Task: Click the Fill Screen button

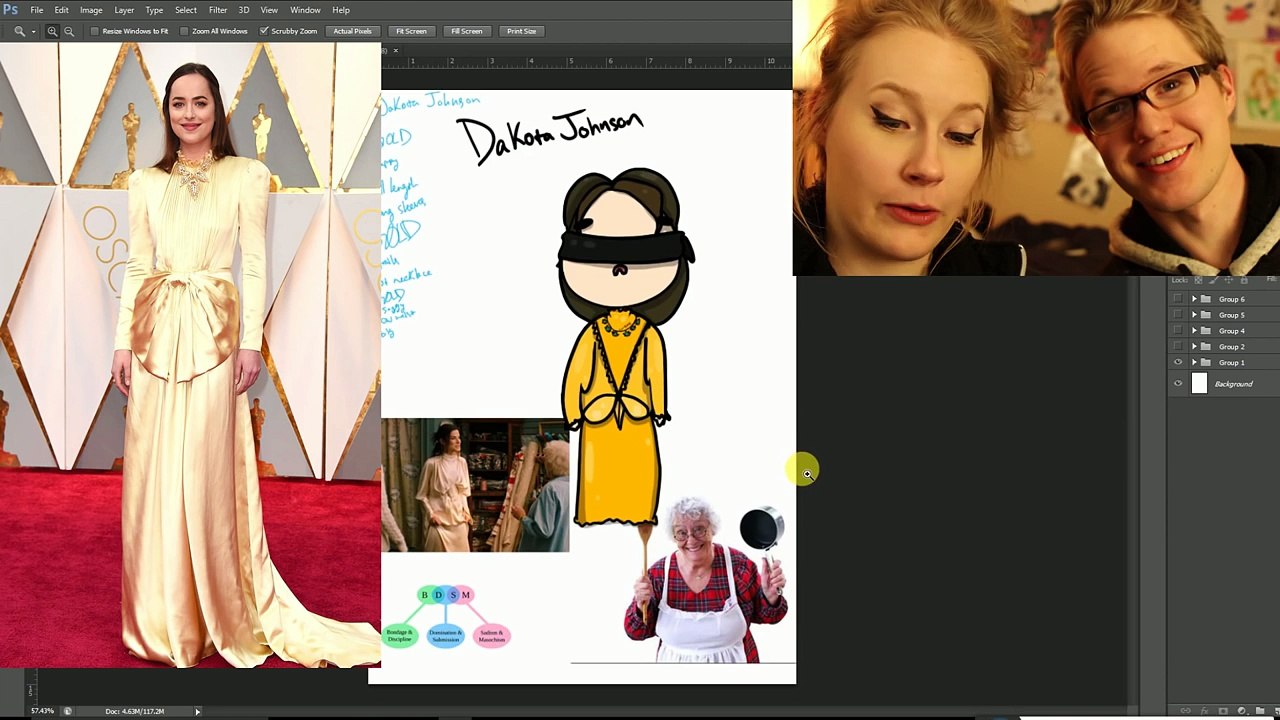Action: (x=466, y=31)
